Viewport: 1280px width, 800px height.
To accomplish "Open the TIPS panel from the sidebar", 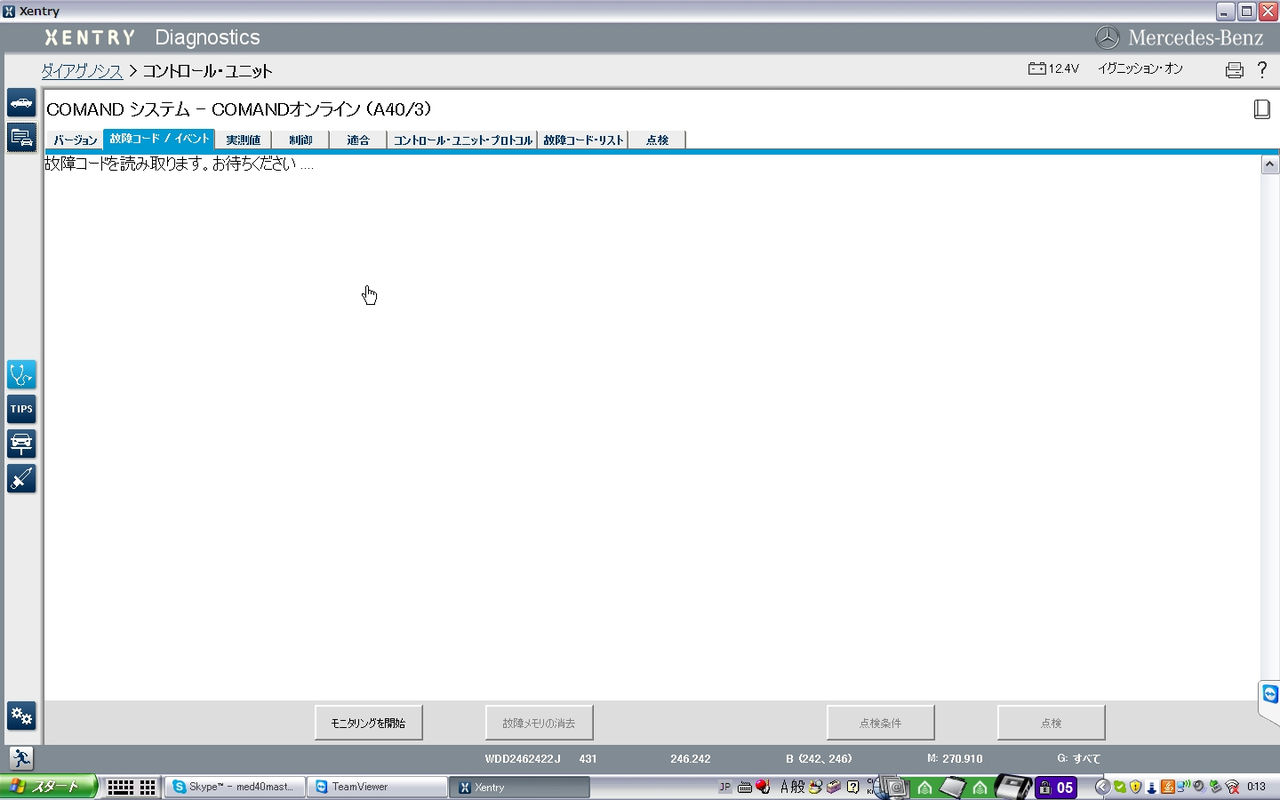I will point(21,408).
